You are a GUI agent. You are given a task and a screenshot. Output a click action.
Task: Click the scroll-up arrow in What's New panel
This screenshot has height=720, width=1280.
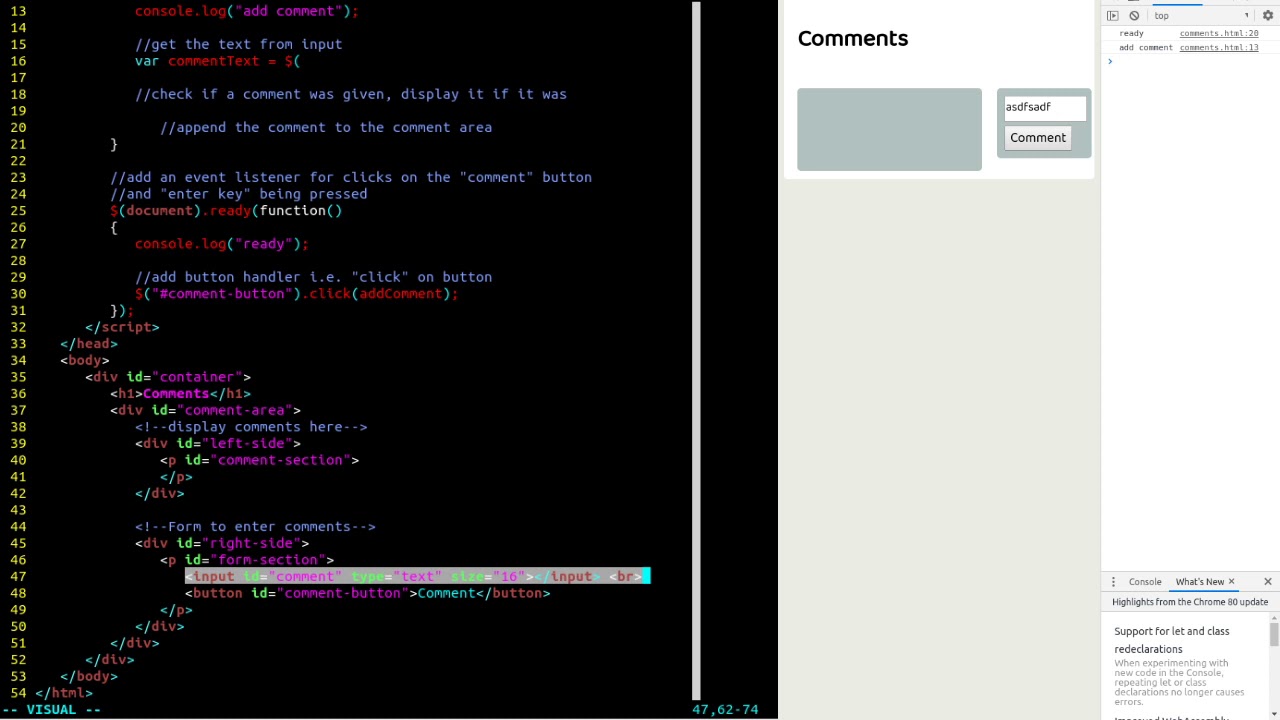pyautogui.click(x=1274, y=619)
